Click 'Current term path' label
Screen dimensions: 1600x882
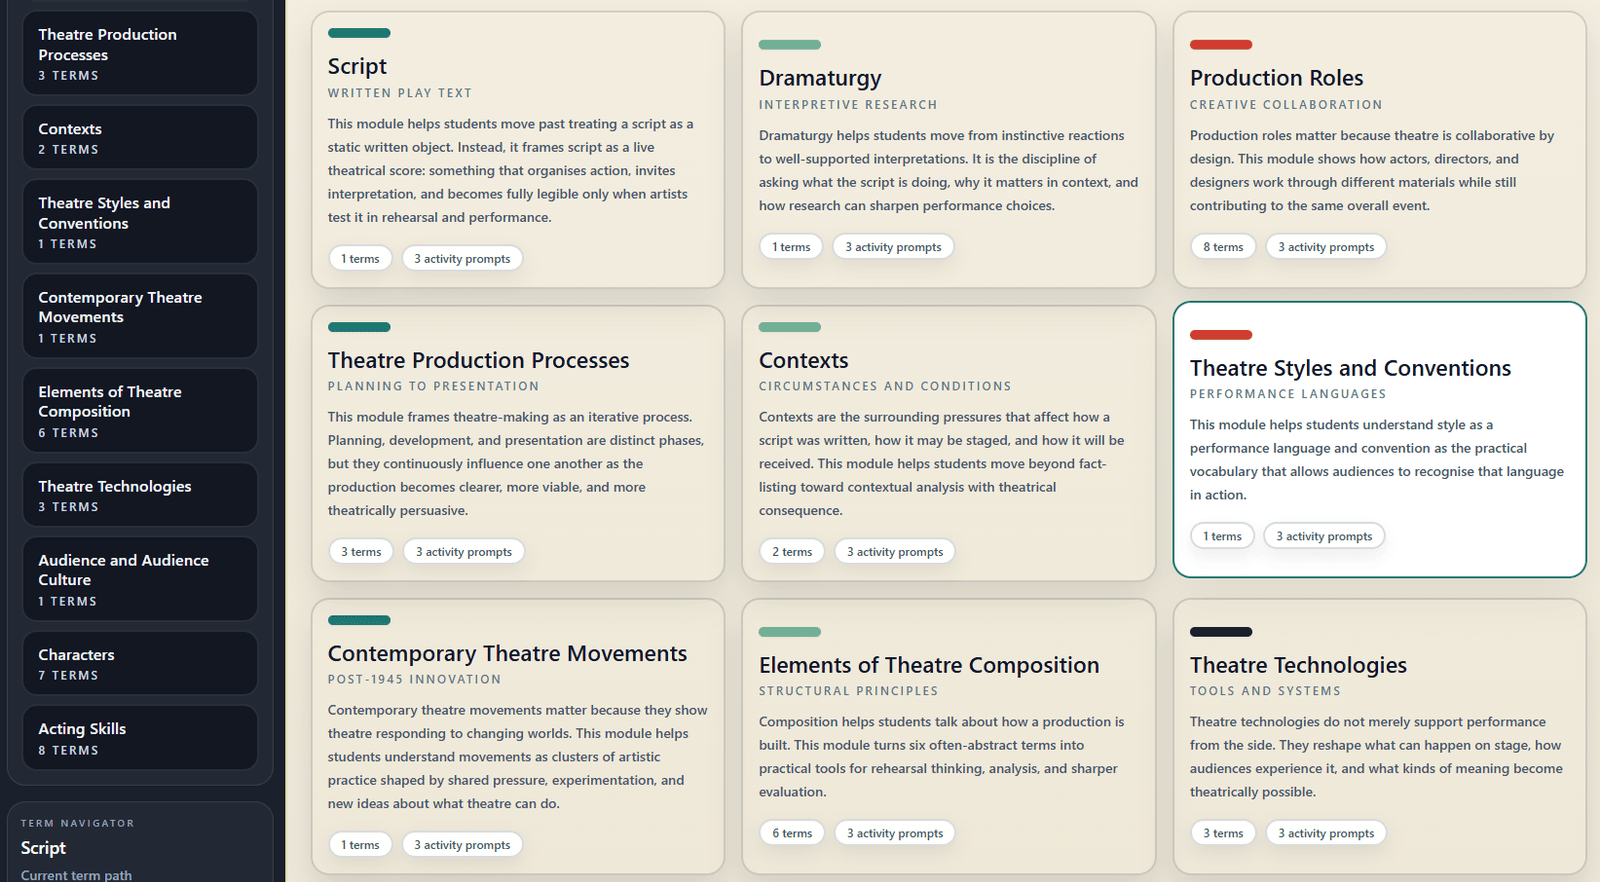76,875
